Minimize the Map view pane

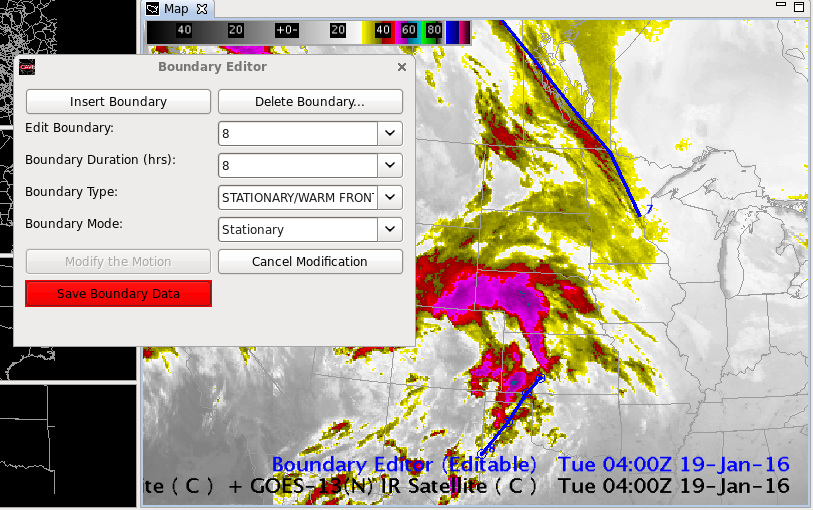tap(781, 4)
